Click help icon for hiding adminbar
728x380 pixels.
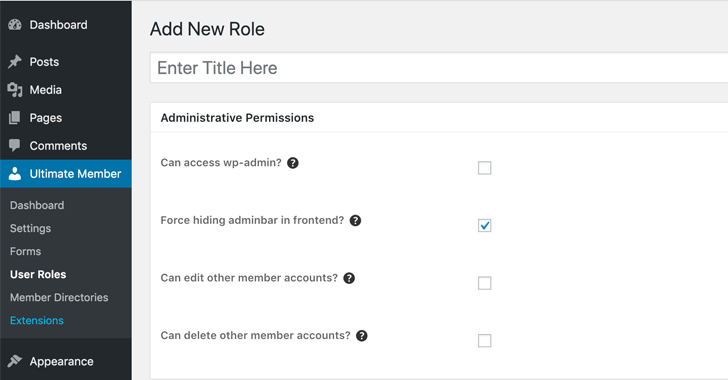pos(355,221)
